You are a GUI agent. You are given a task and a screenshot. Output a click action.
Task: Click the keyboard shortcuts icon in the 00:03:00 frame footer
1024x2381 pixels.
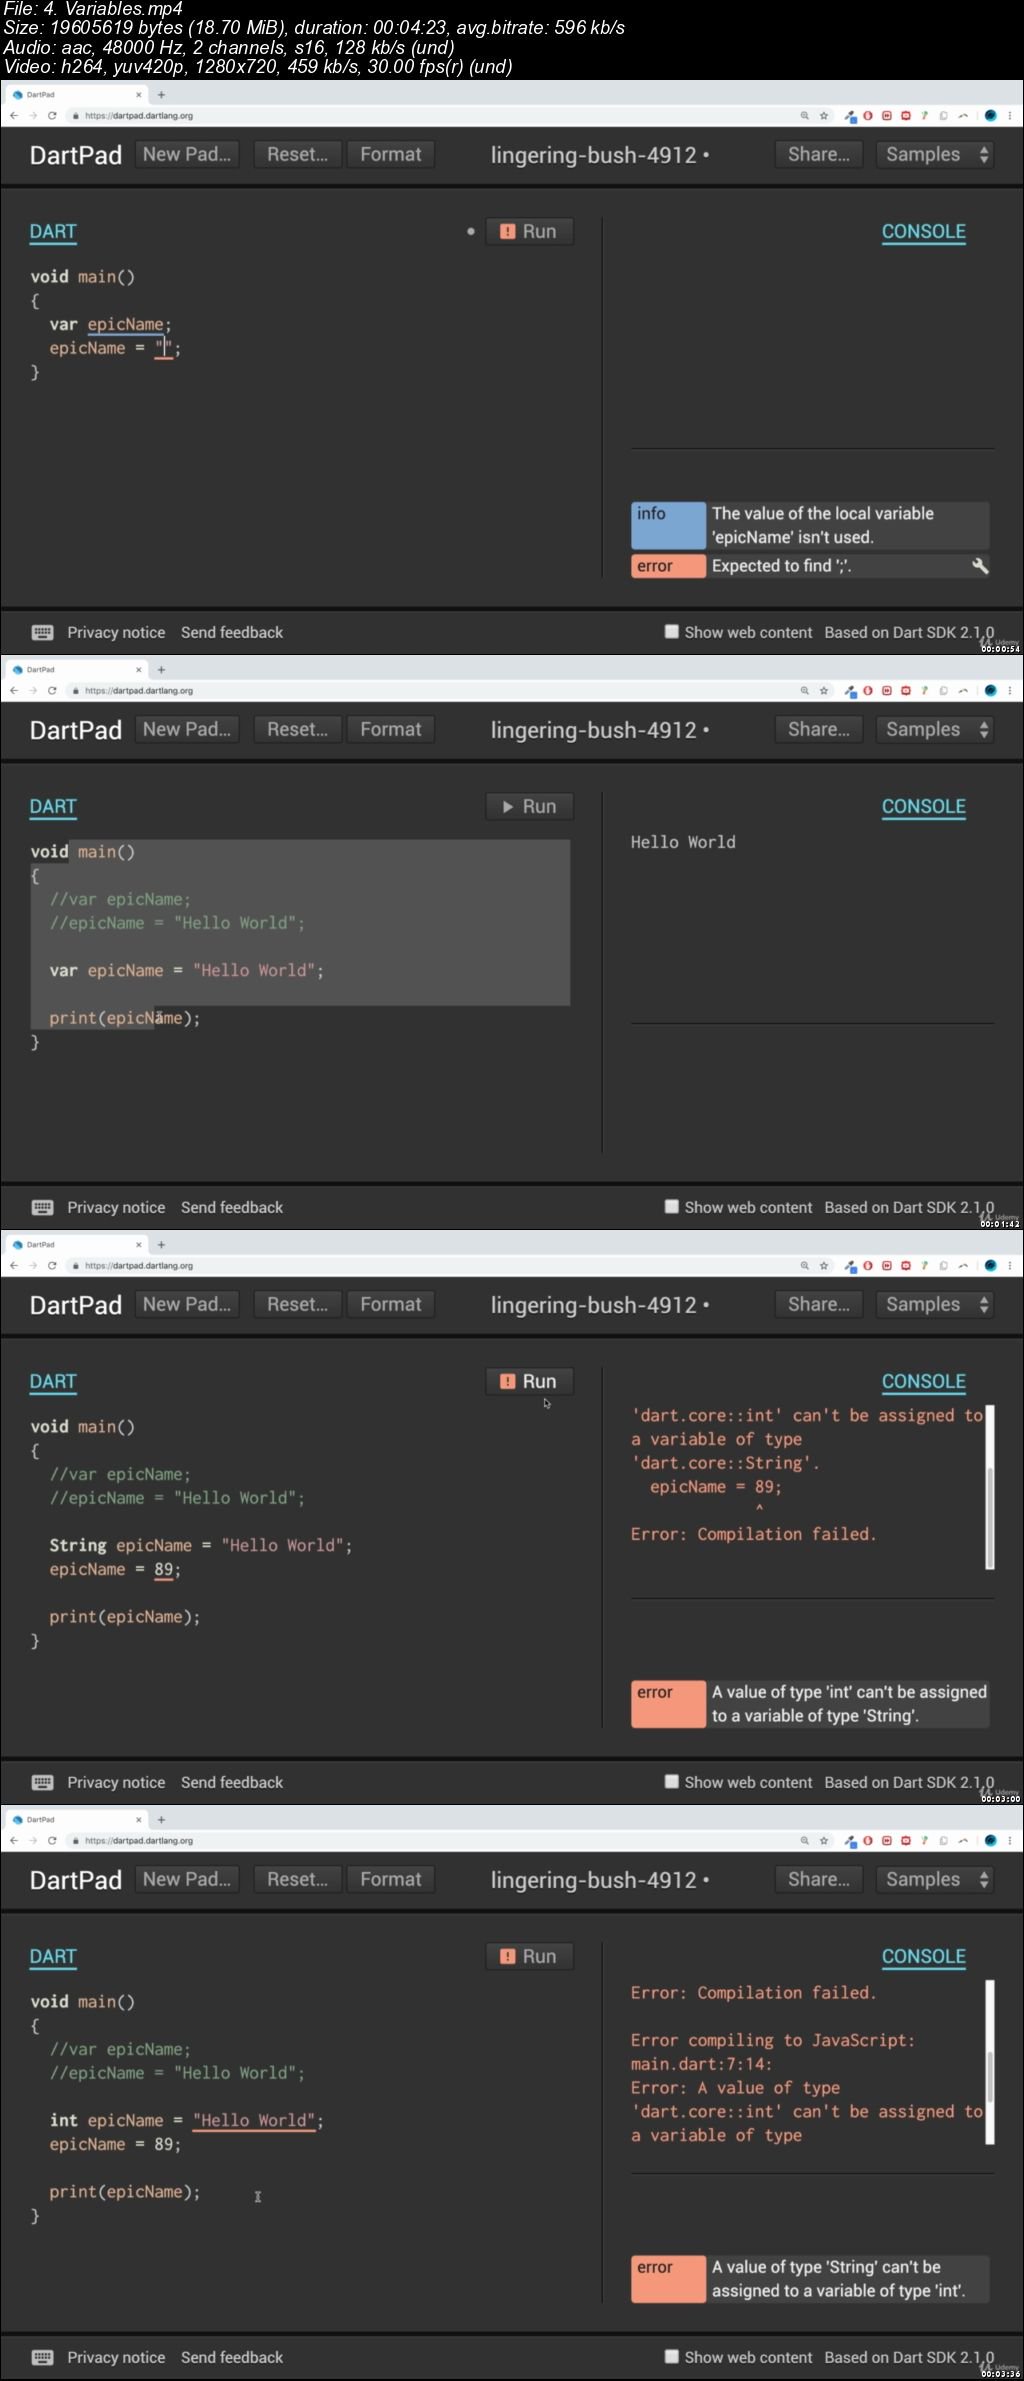pos(42,1782)
